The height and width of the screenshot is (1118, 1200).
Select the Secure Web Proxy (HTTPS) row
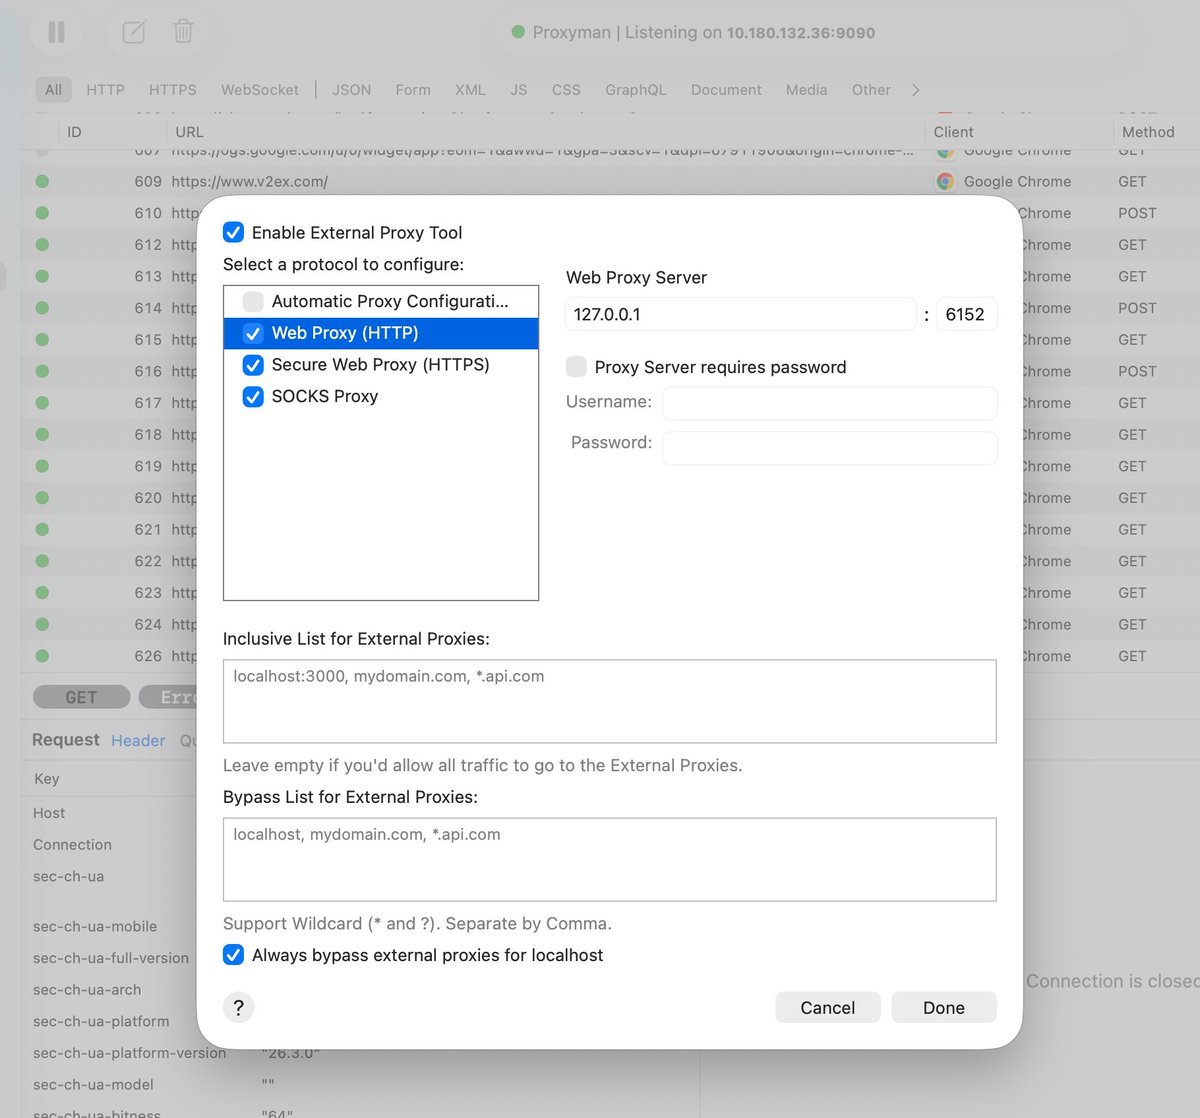tap(381, 365)
